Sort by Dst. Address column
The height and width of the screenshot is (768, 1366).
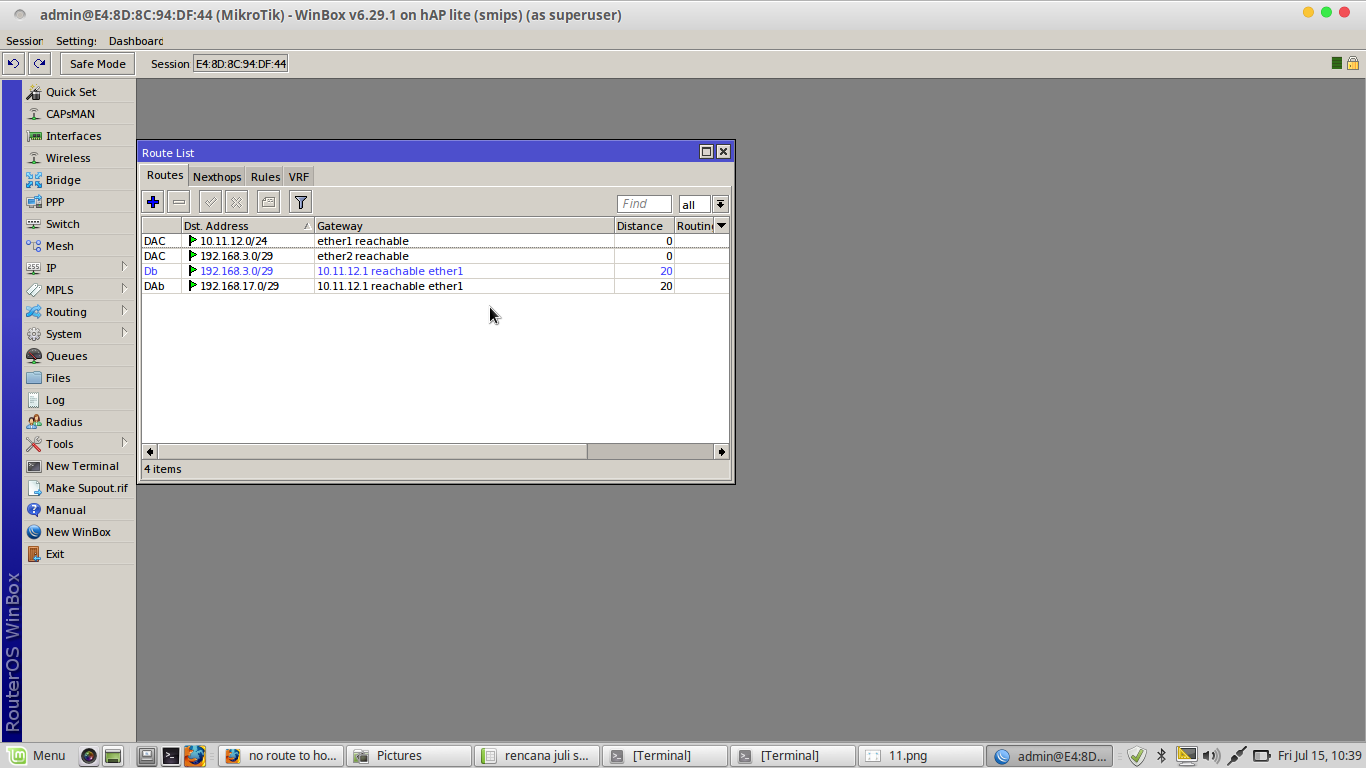click(248, 226)
